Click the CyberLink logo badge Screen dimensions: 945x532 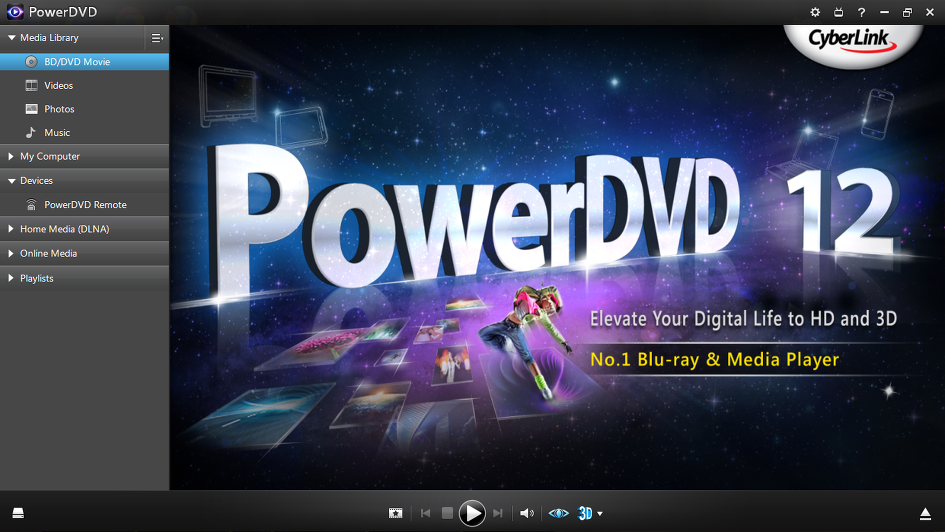pos(852,45)
